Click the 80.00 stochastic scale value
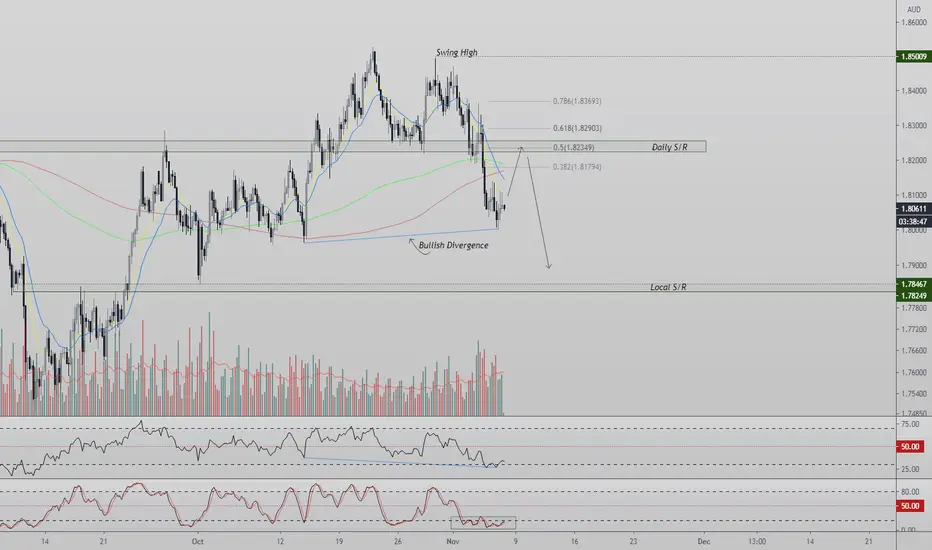The height and width of the screenshot is (550, 932). tap(910, 492)
